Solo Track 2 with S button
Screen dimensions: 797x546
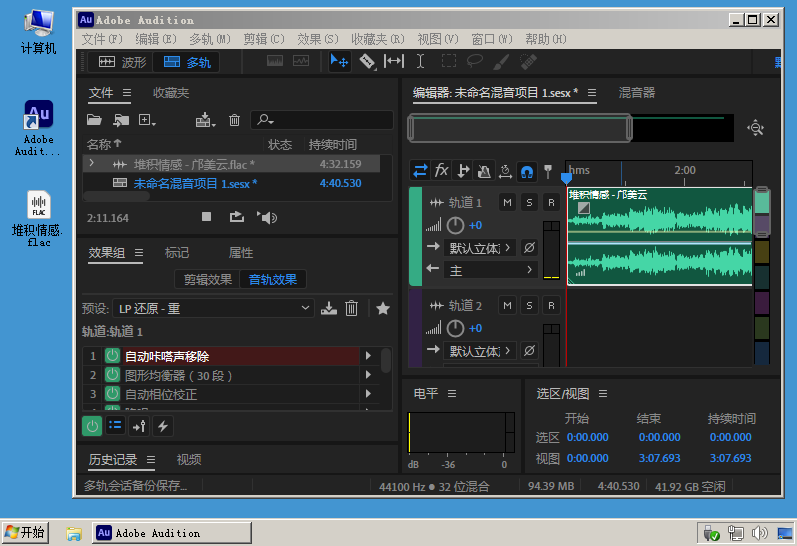click(x=529, y=305)
